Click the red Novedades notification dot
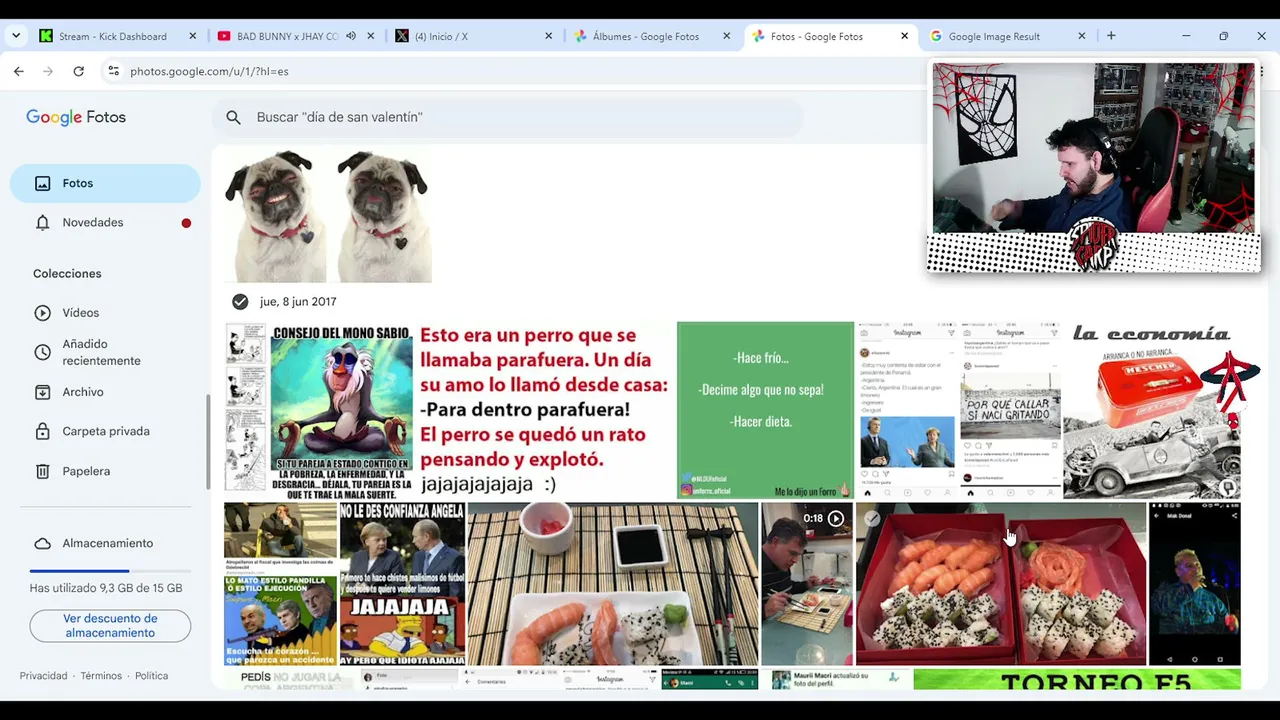Viewport: 1280px width, 720px height. [x=186, y=223]
